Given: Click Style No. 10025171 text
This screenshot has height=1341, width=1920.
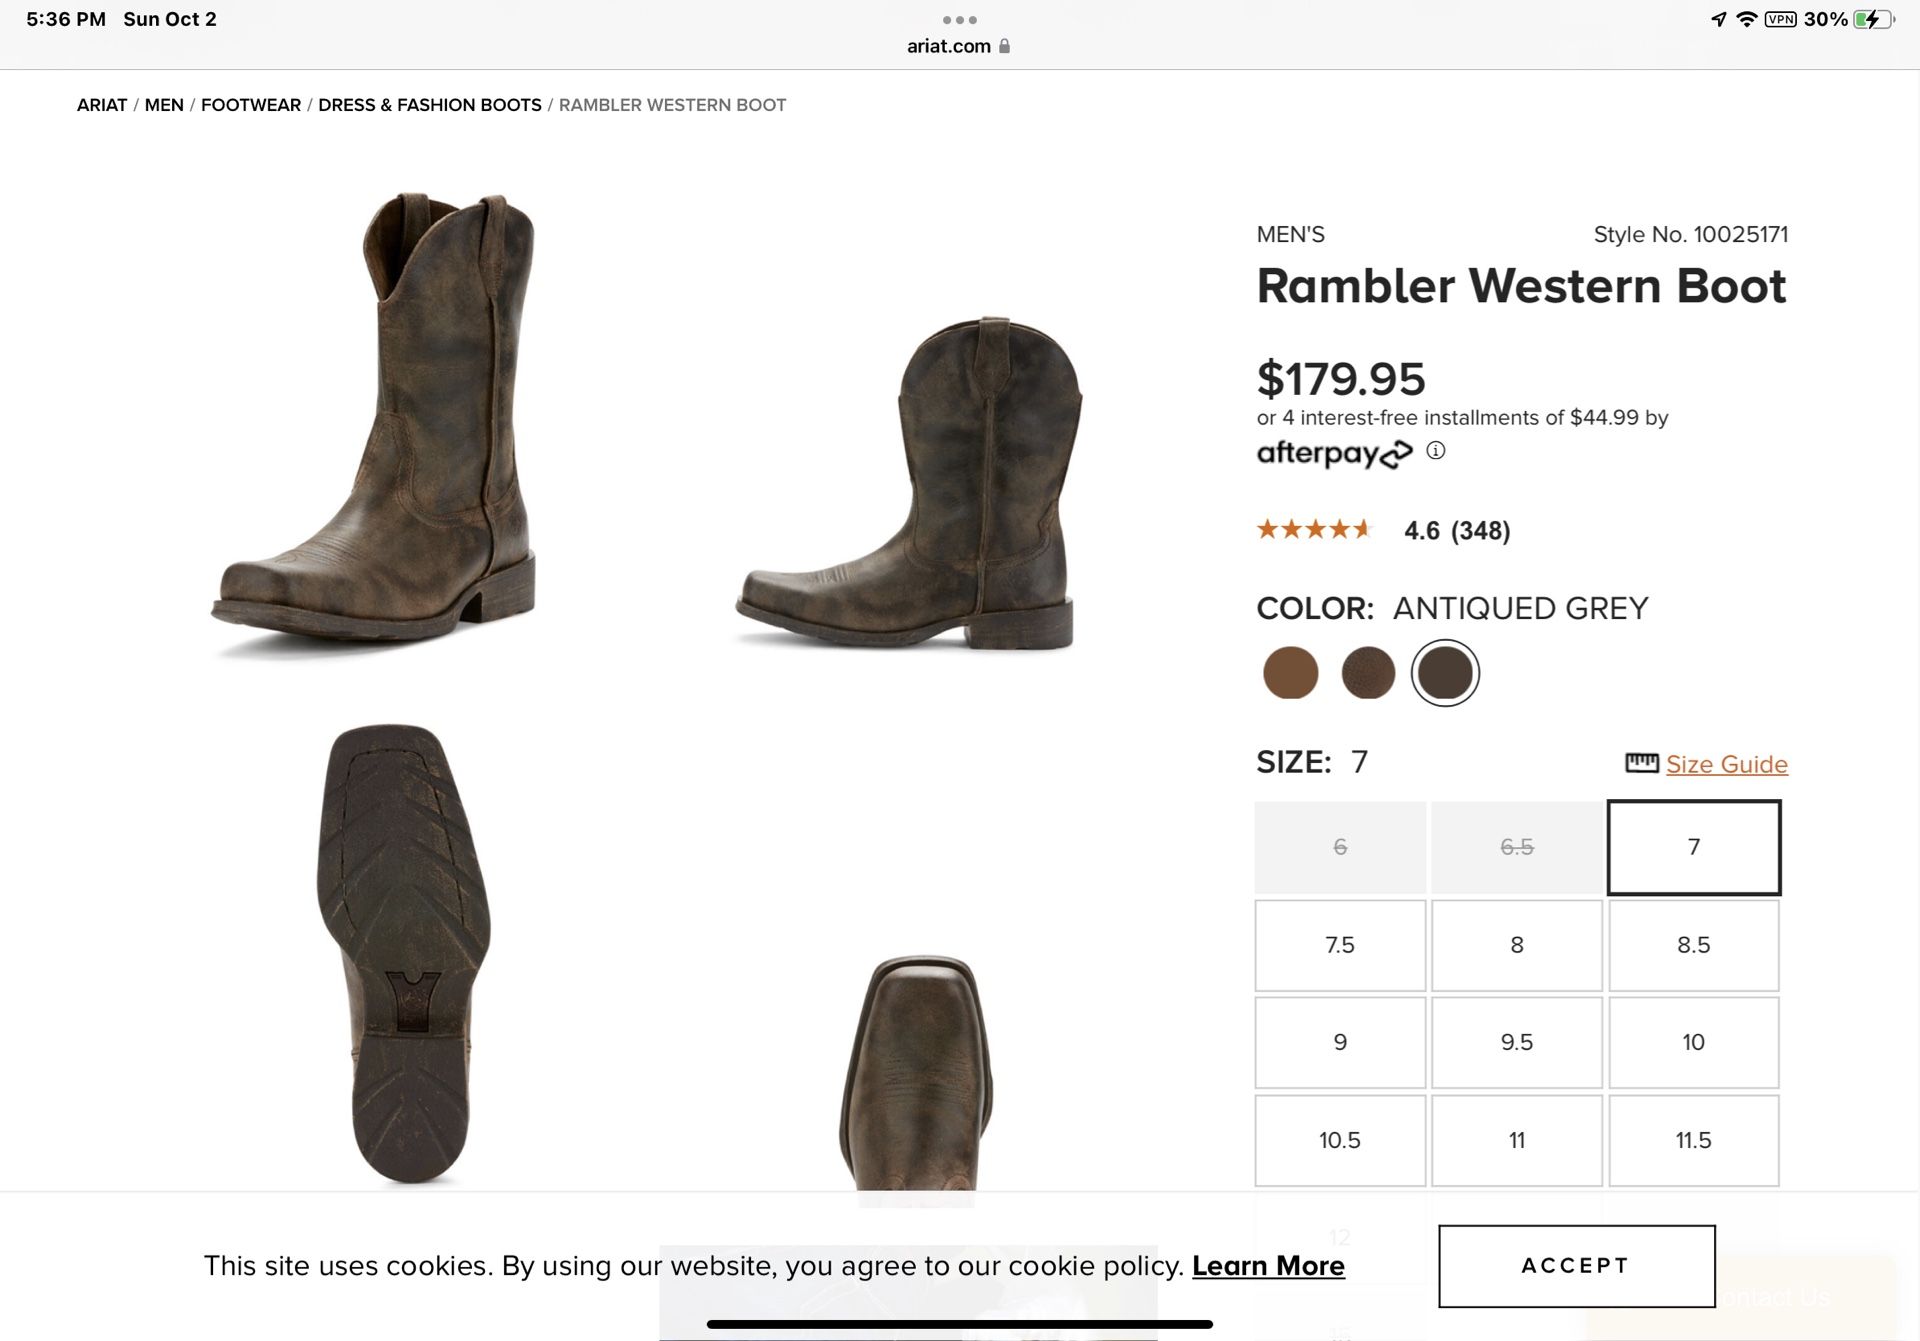Looking at the screenshot, I should (x=1691, y=234).
